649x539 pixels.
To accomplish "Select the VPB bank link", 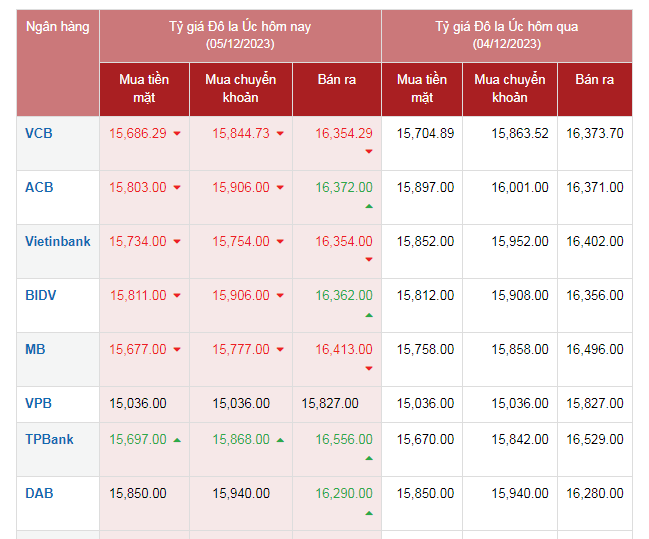I will click(38, 403).
